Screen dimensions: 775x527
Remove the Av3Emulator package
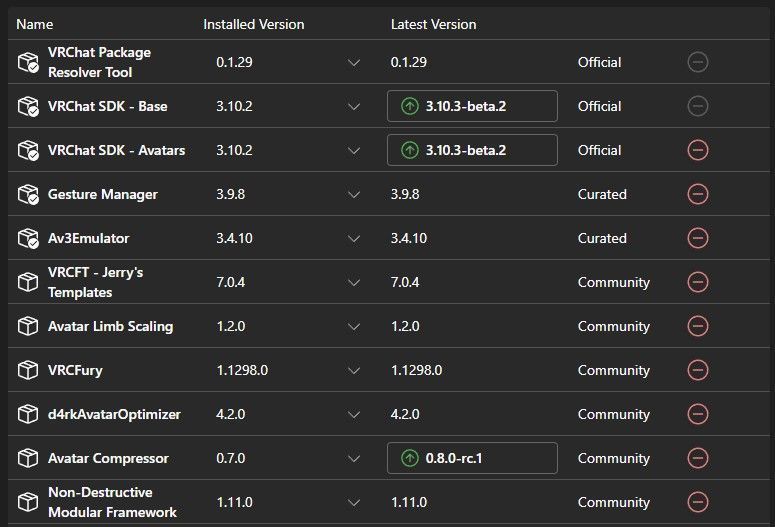click(x=698, y=238)
